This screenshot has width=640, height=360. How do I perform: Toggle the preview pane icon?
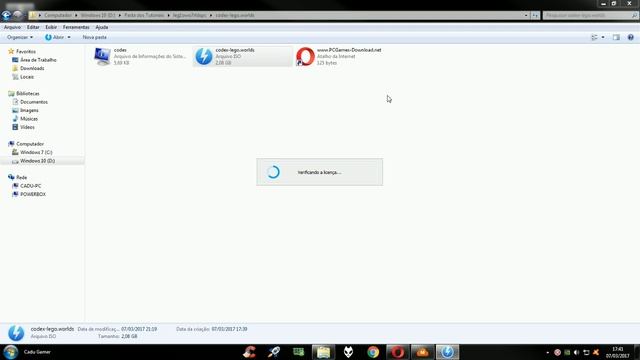(616, 37)
